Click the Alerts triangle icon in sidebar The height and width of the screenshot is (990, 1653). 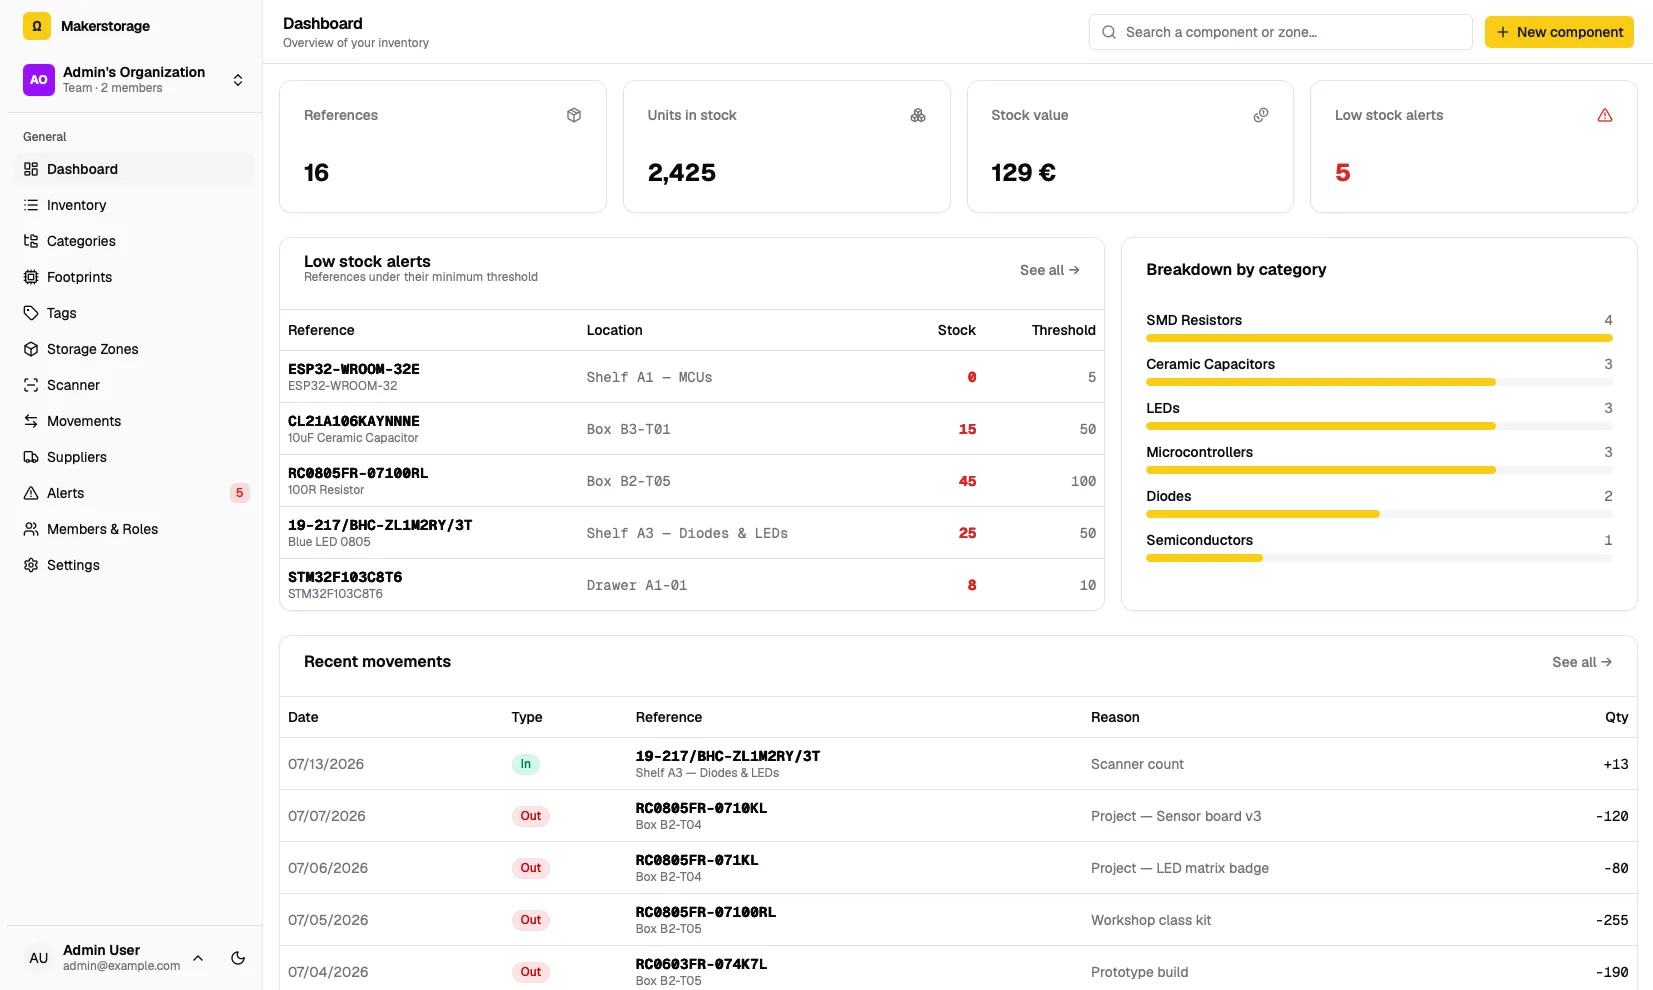pos(31,493)
